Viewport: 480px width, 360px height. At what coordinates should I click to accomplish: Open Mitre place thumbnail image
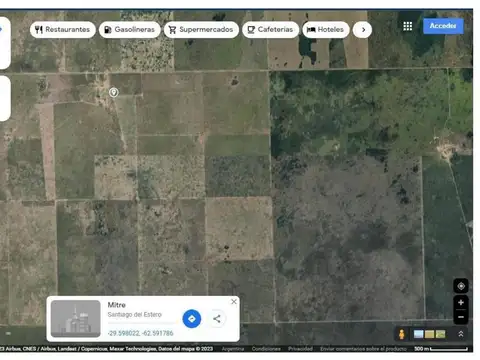pos(76,319)
